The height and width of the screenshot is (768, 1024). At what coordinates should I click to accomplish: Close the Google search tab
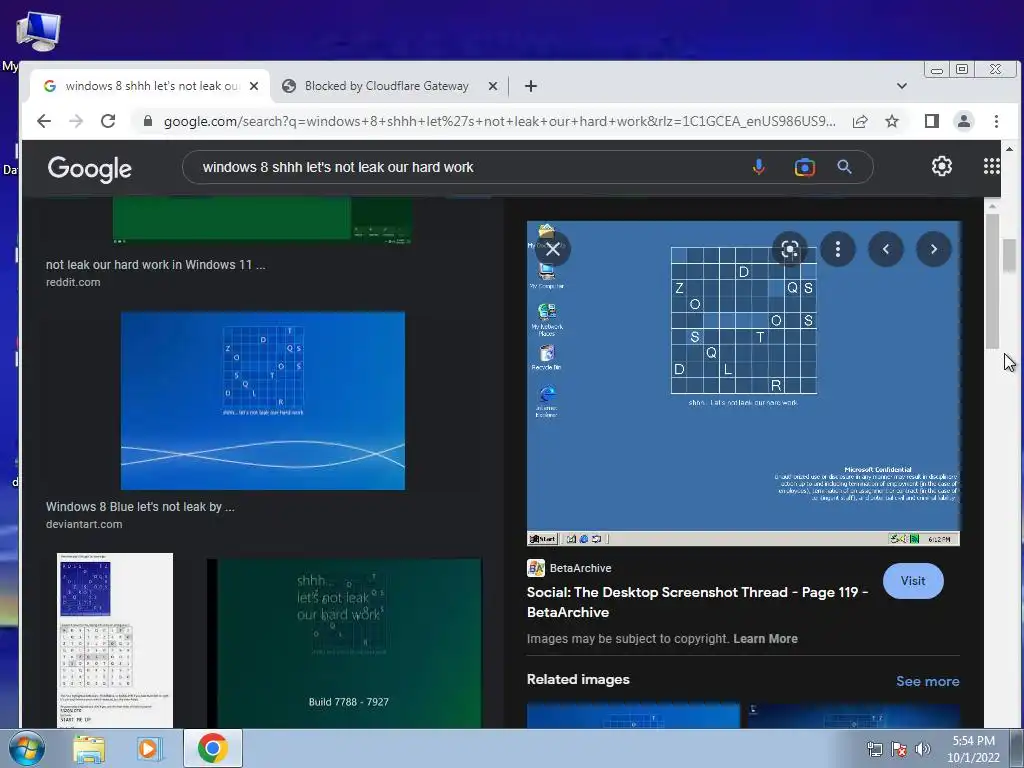click(x=254, y=86)
